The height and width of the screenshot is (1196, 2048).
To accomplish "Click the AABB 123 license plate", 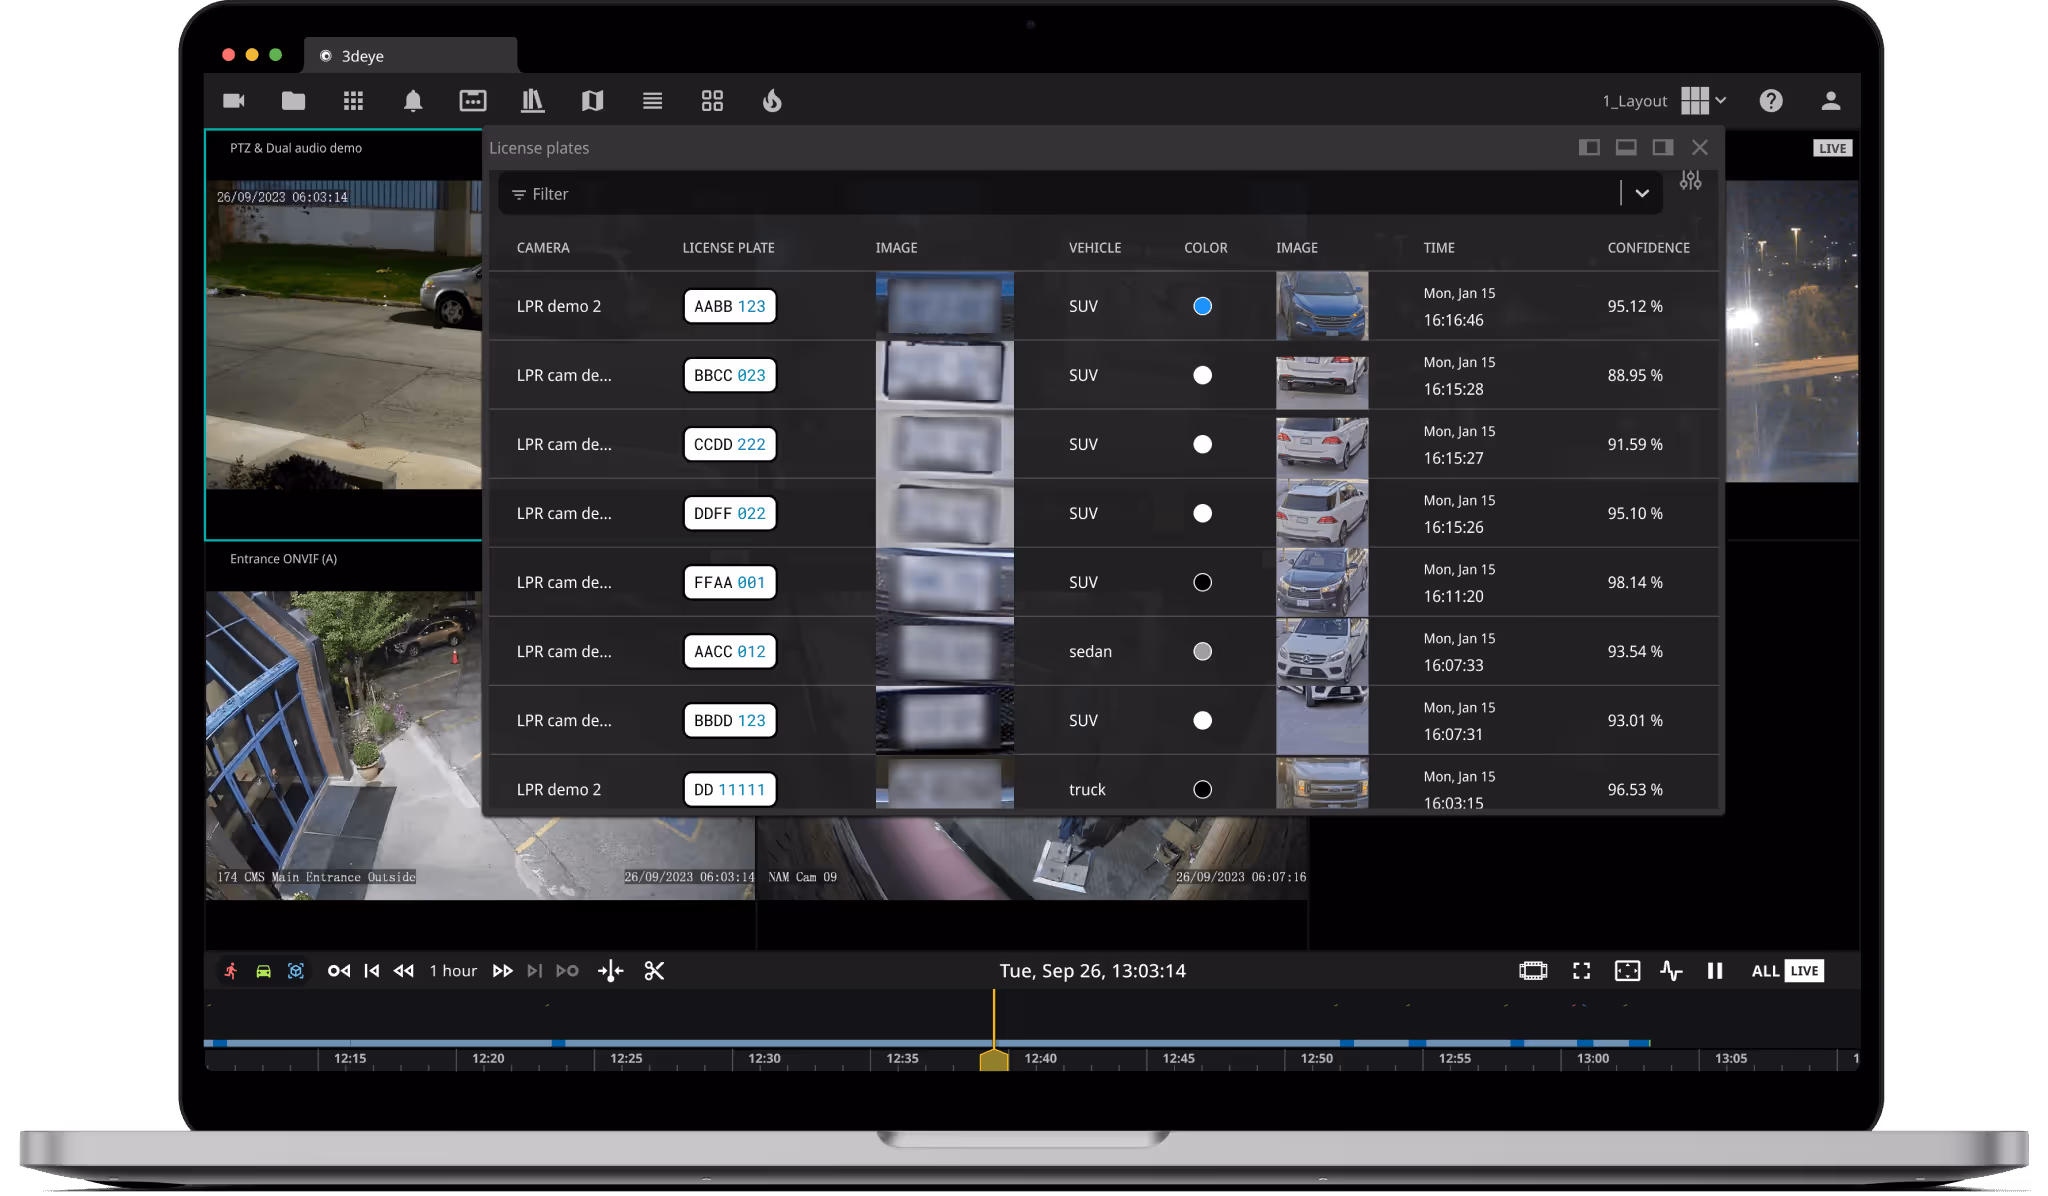I will tap(729, 306).
